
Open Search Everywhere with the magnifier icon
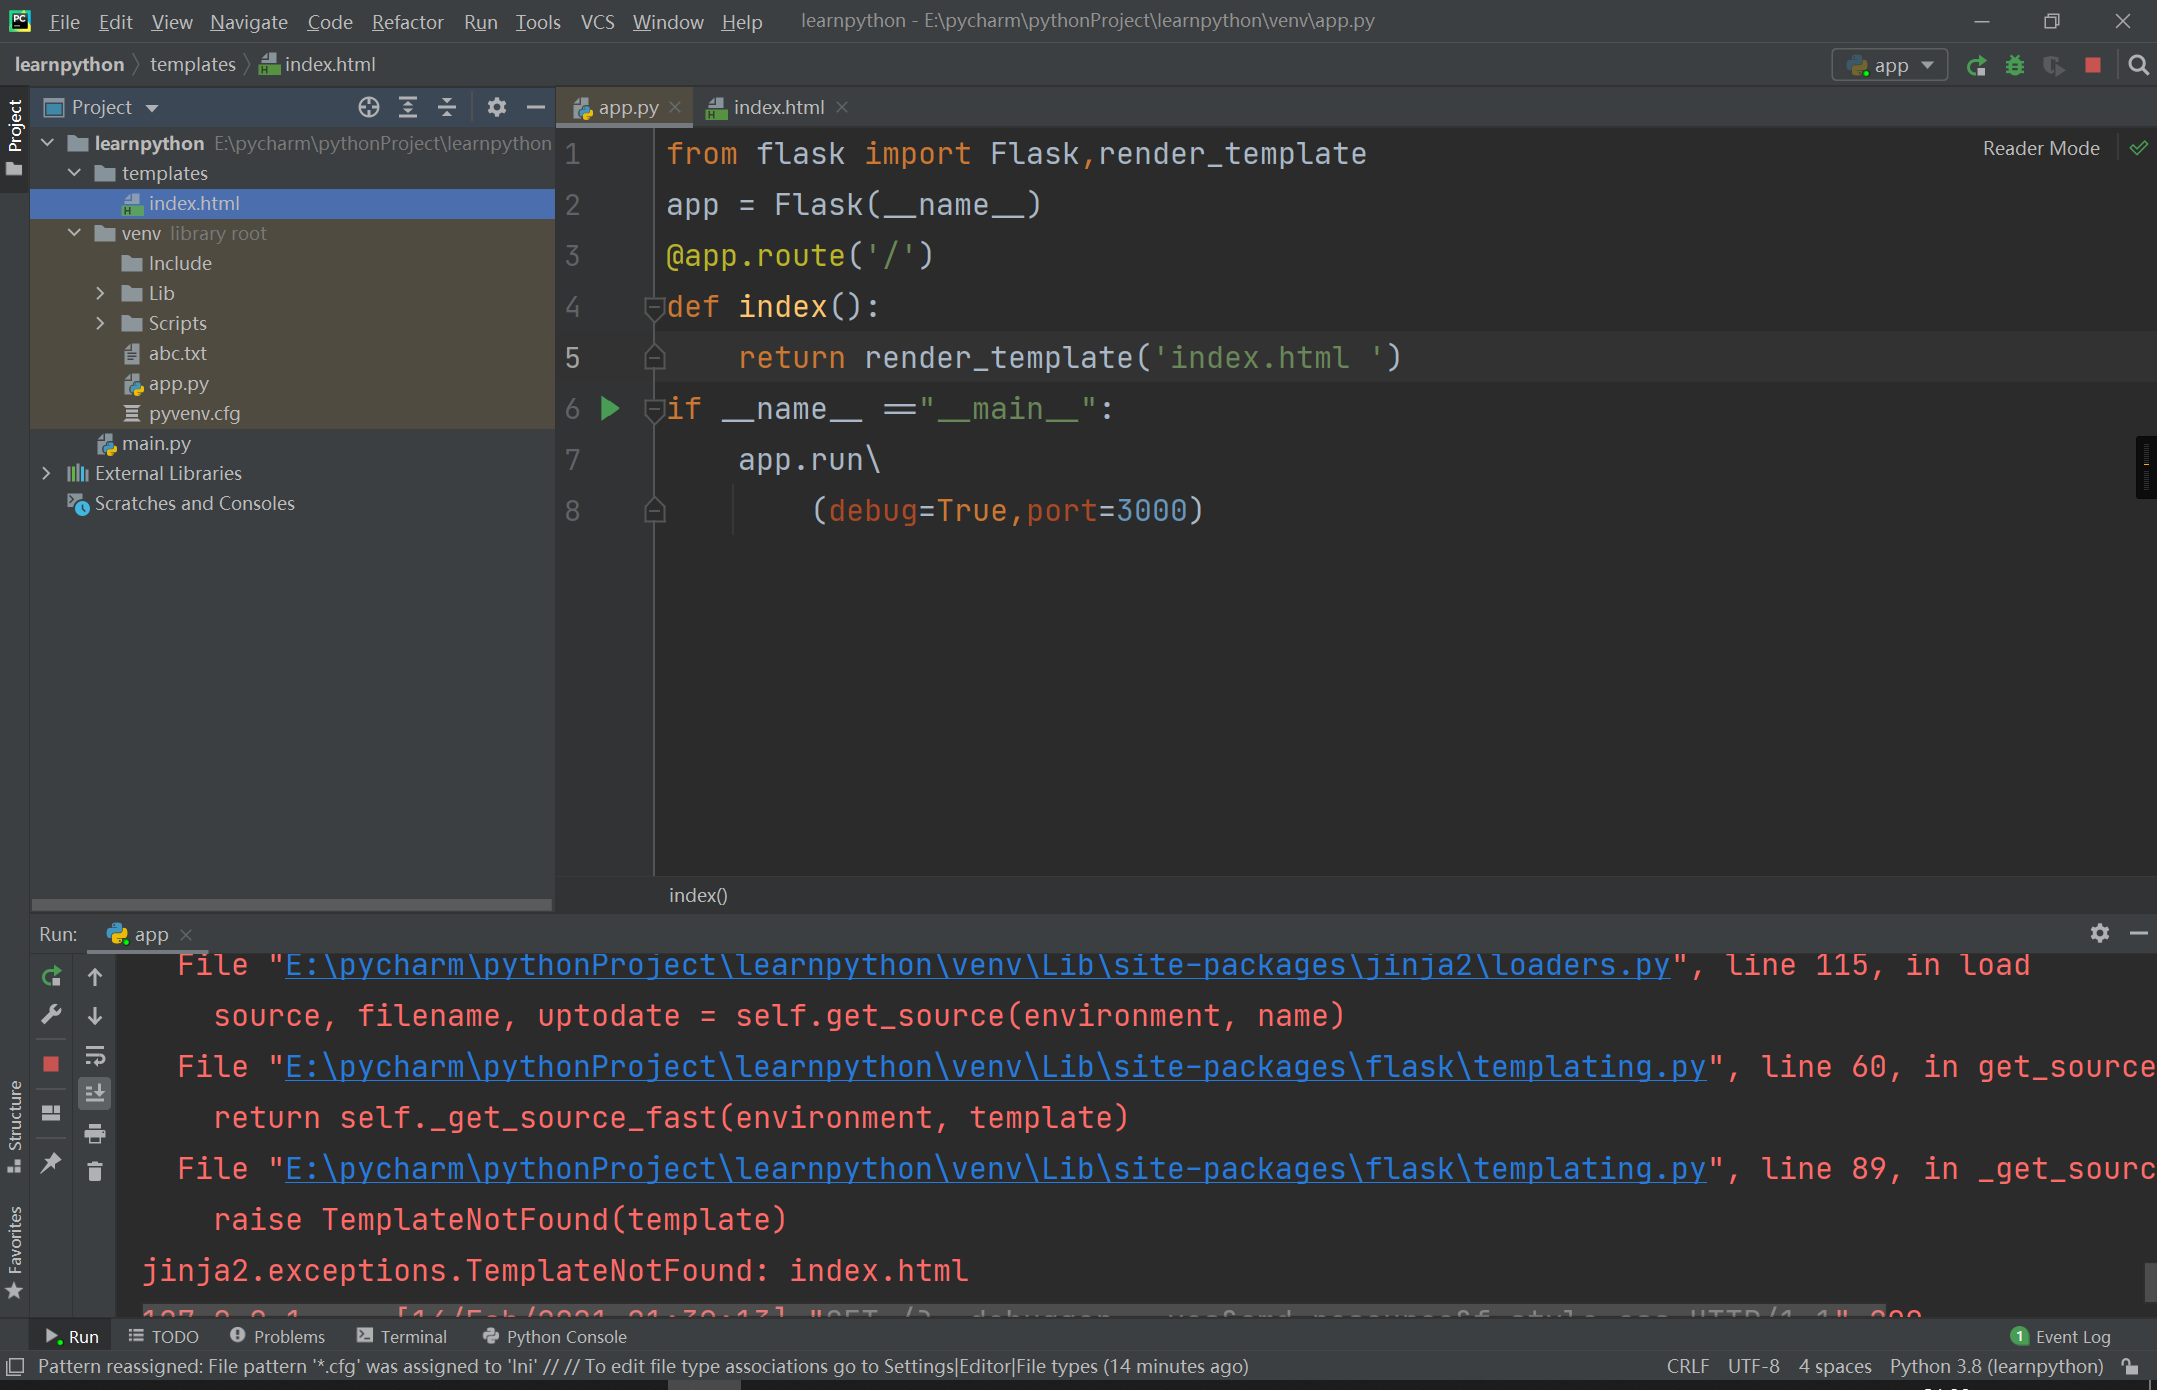tap(2139, 64)
